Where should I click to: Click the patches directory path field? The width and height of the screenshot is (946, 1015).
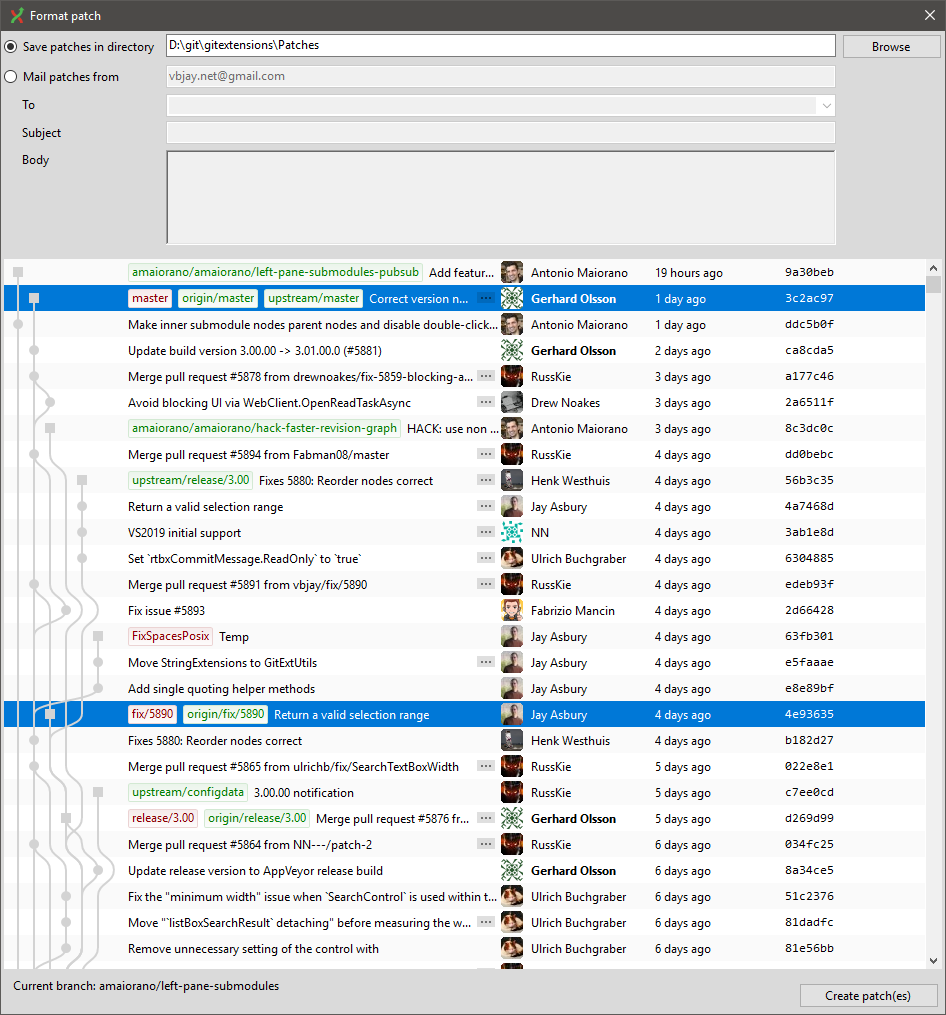pyautogui.click(x=501, y=45)
